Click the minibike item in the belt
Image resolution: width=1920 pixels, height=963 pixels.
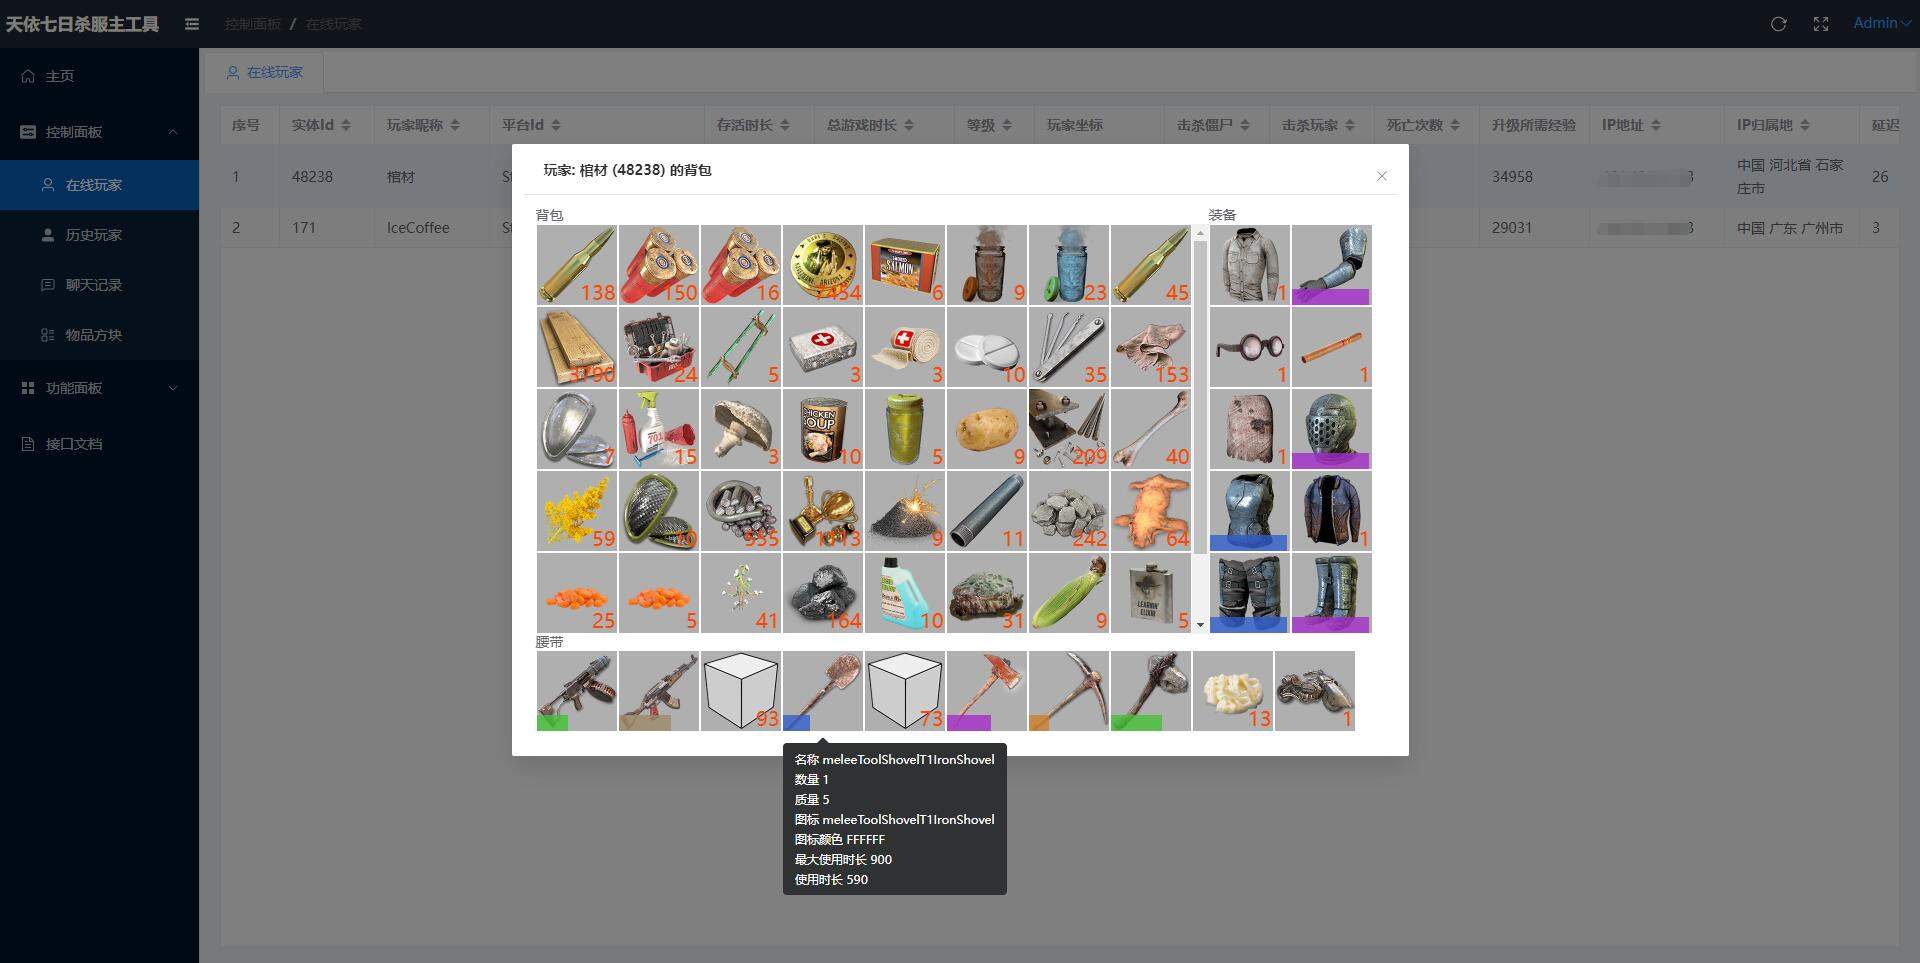1315,691
